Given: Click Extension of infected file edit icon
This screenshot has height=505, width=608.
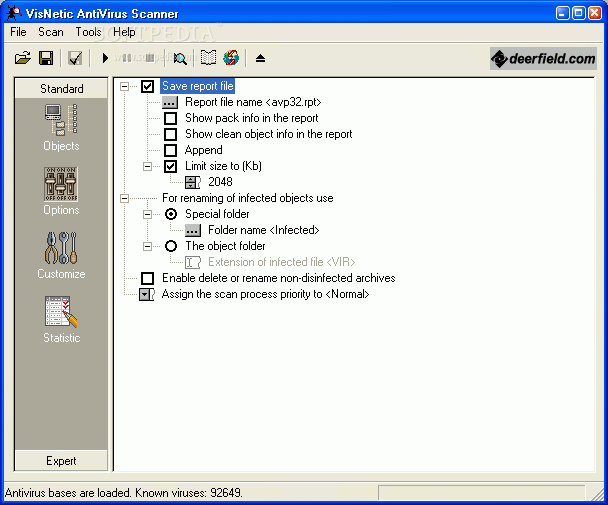Looking at the screenshot, I should [193, 262].
